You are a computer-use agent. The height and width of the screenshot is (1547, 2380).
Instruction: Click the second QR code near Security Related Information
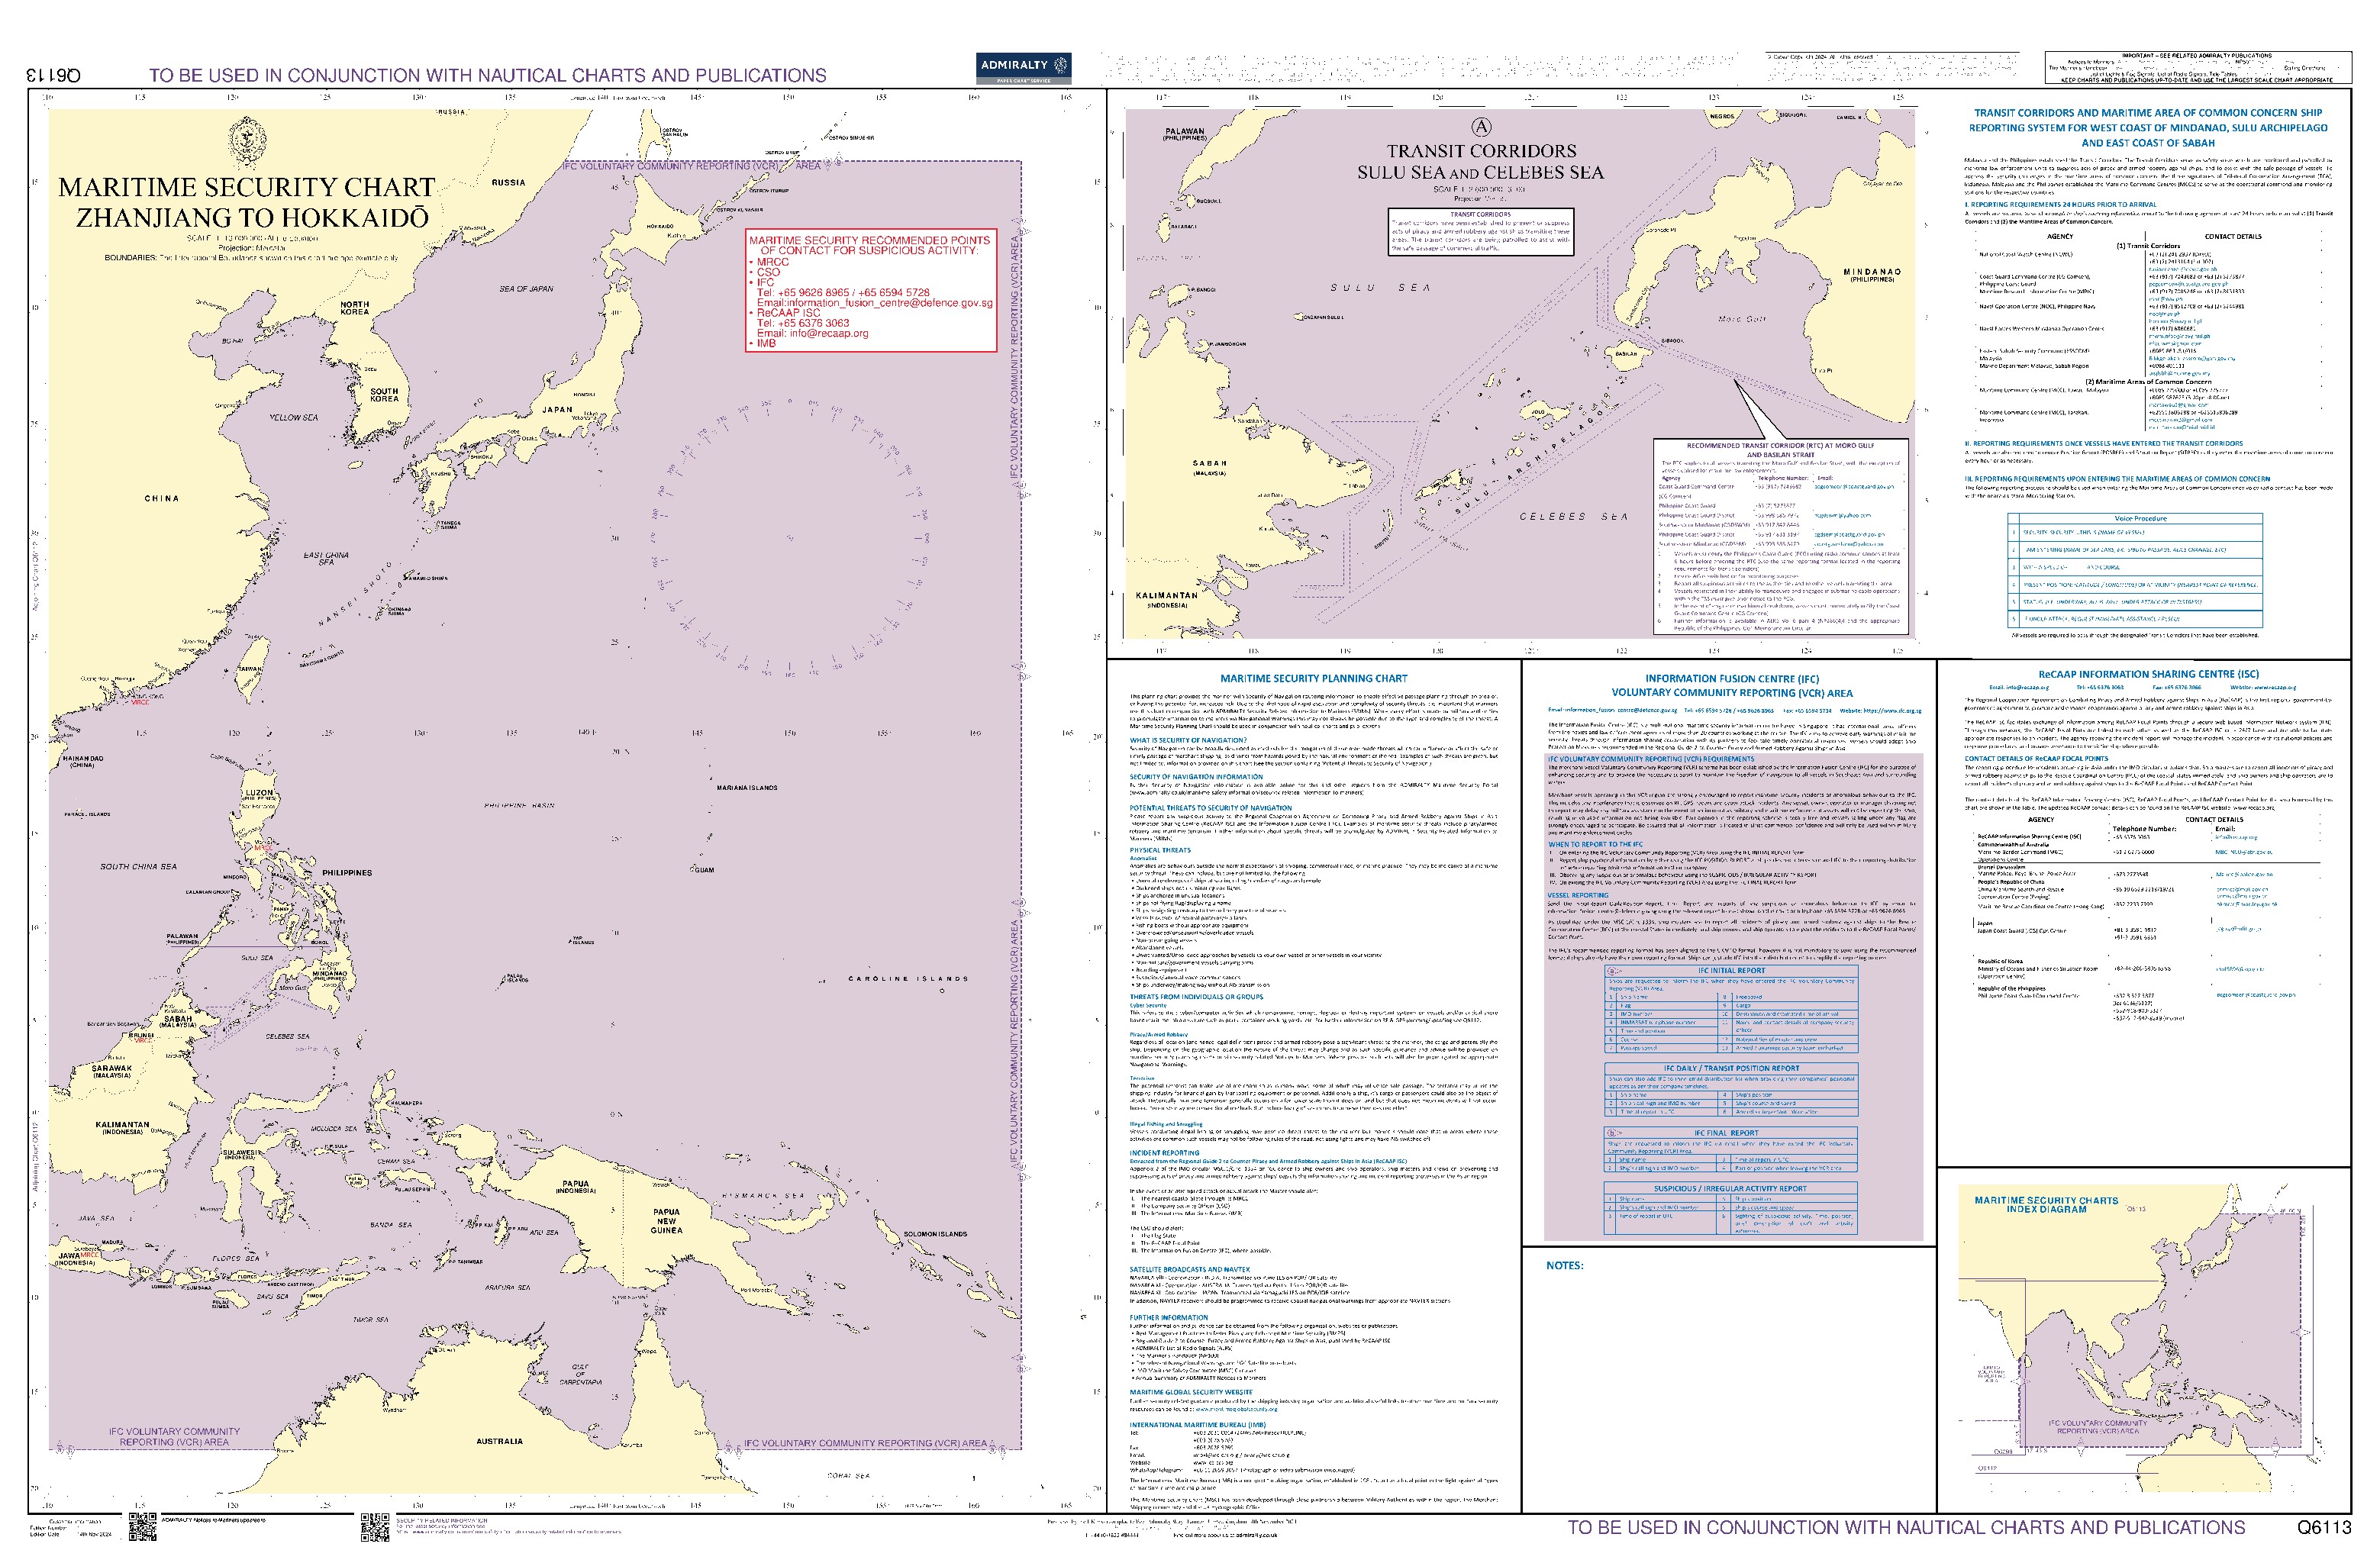click(x=374, y=1527)
